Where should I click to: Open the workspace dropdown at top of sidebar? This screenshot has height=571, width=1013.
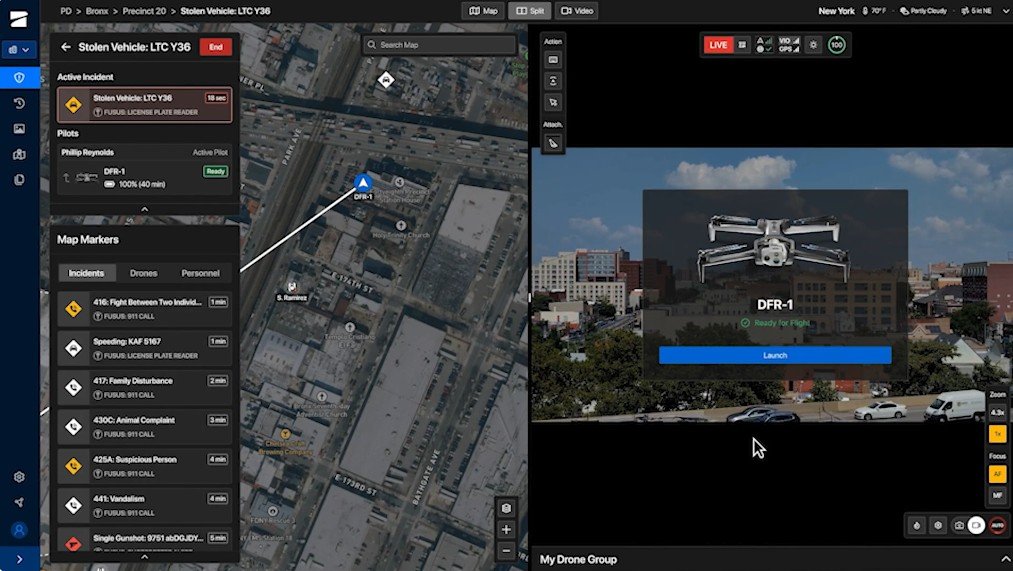pyautogui.click(x=19, y=49)
